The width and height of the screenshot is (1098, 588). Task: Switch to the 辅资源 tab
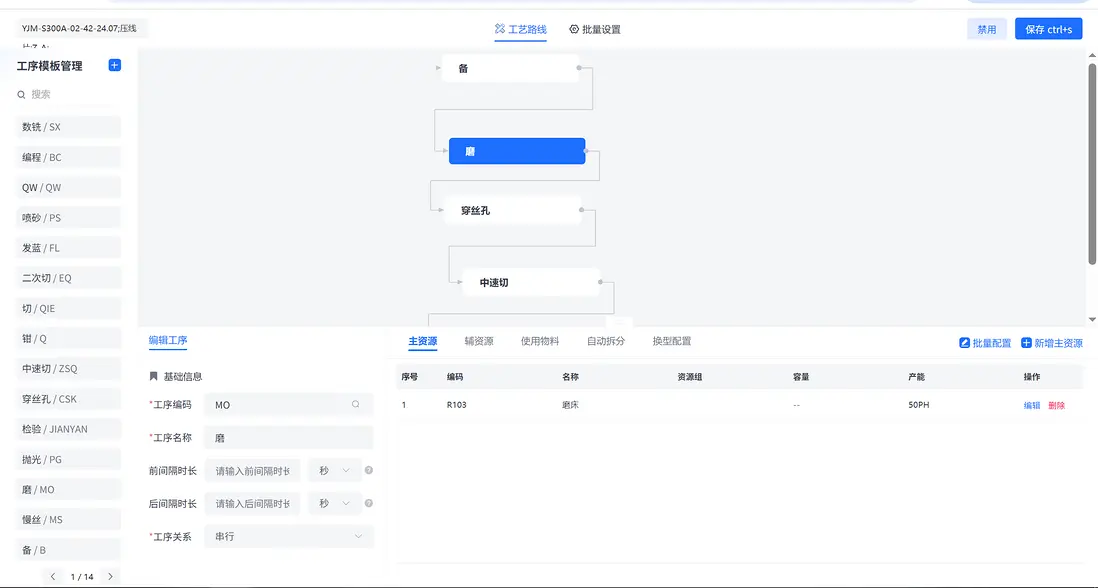tap(477, 341)
